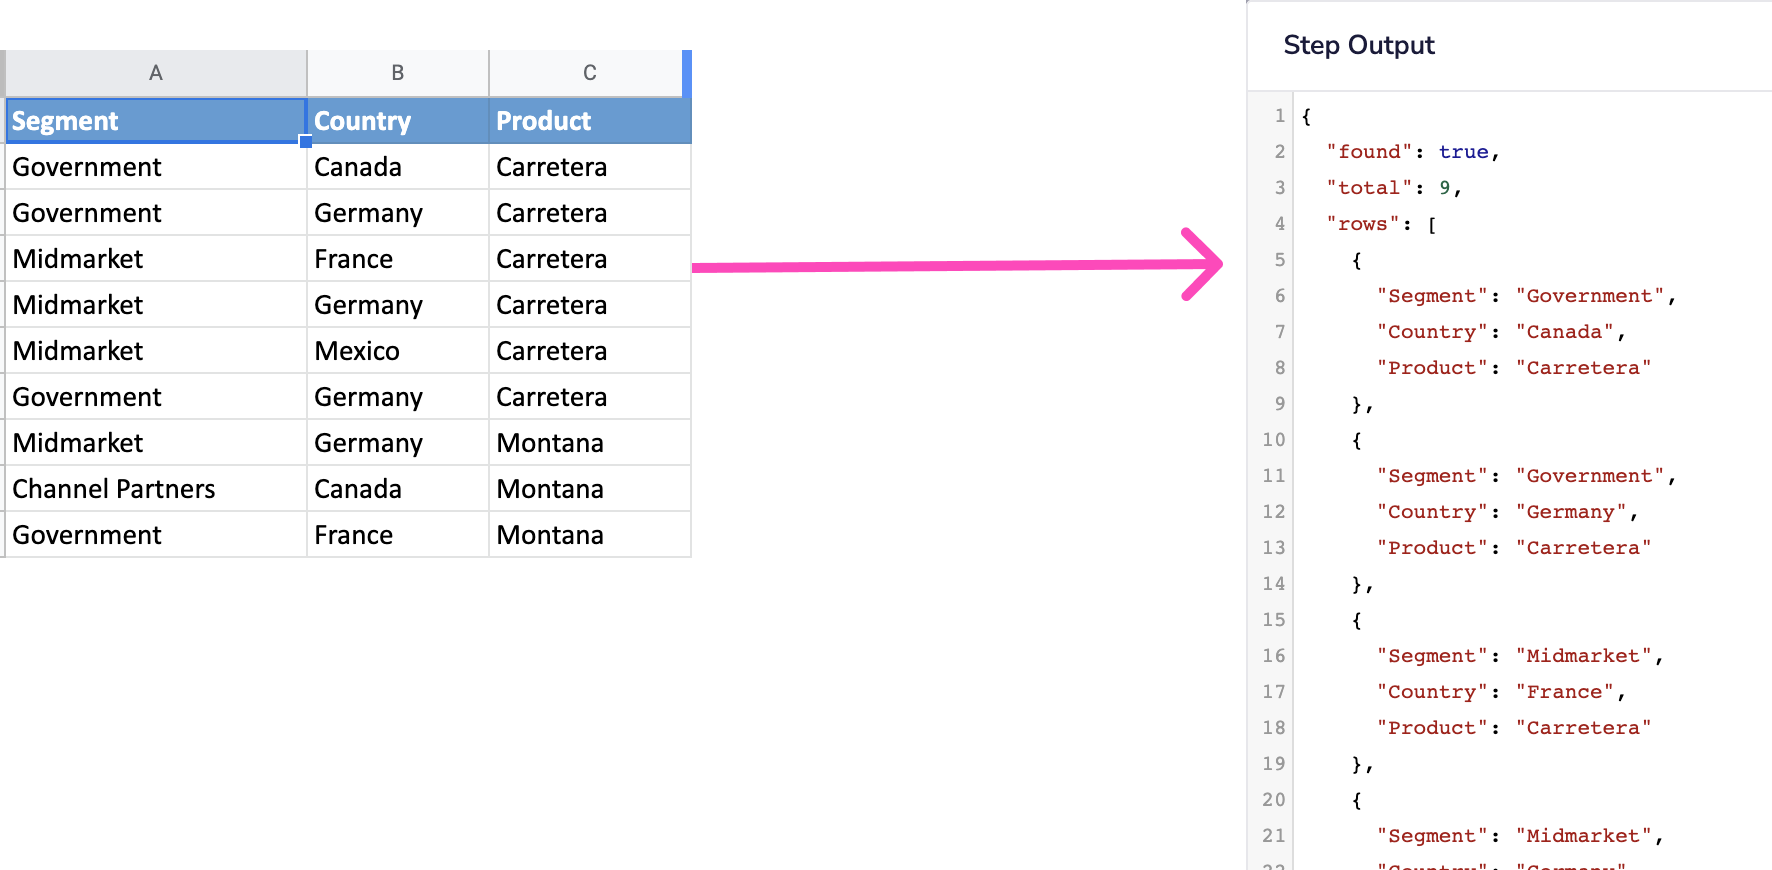Click the Country header cell
The height and width of the screenshot is (870, 1772).
tap(397, 121)
